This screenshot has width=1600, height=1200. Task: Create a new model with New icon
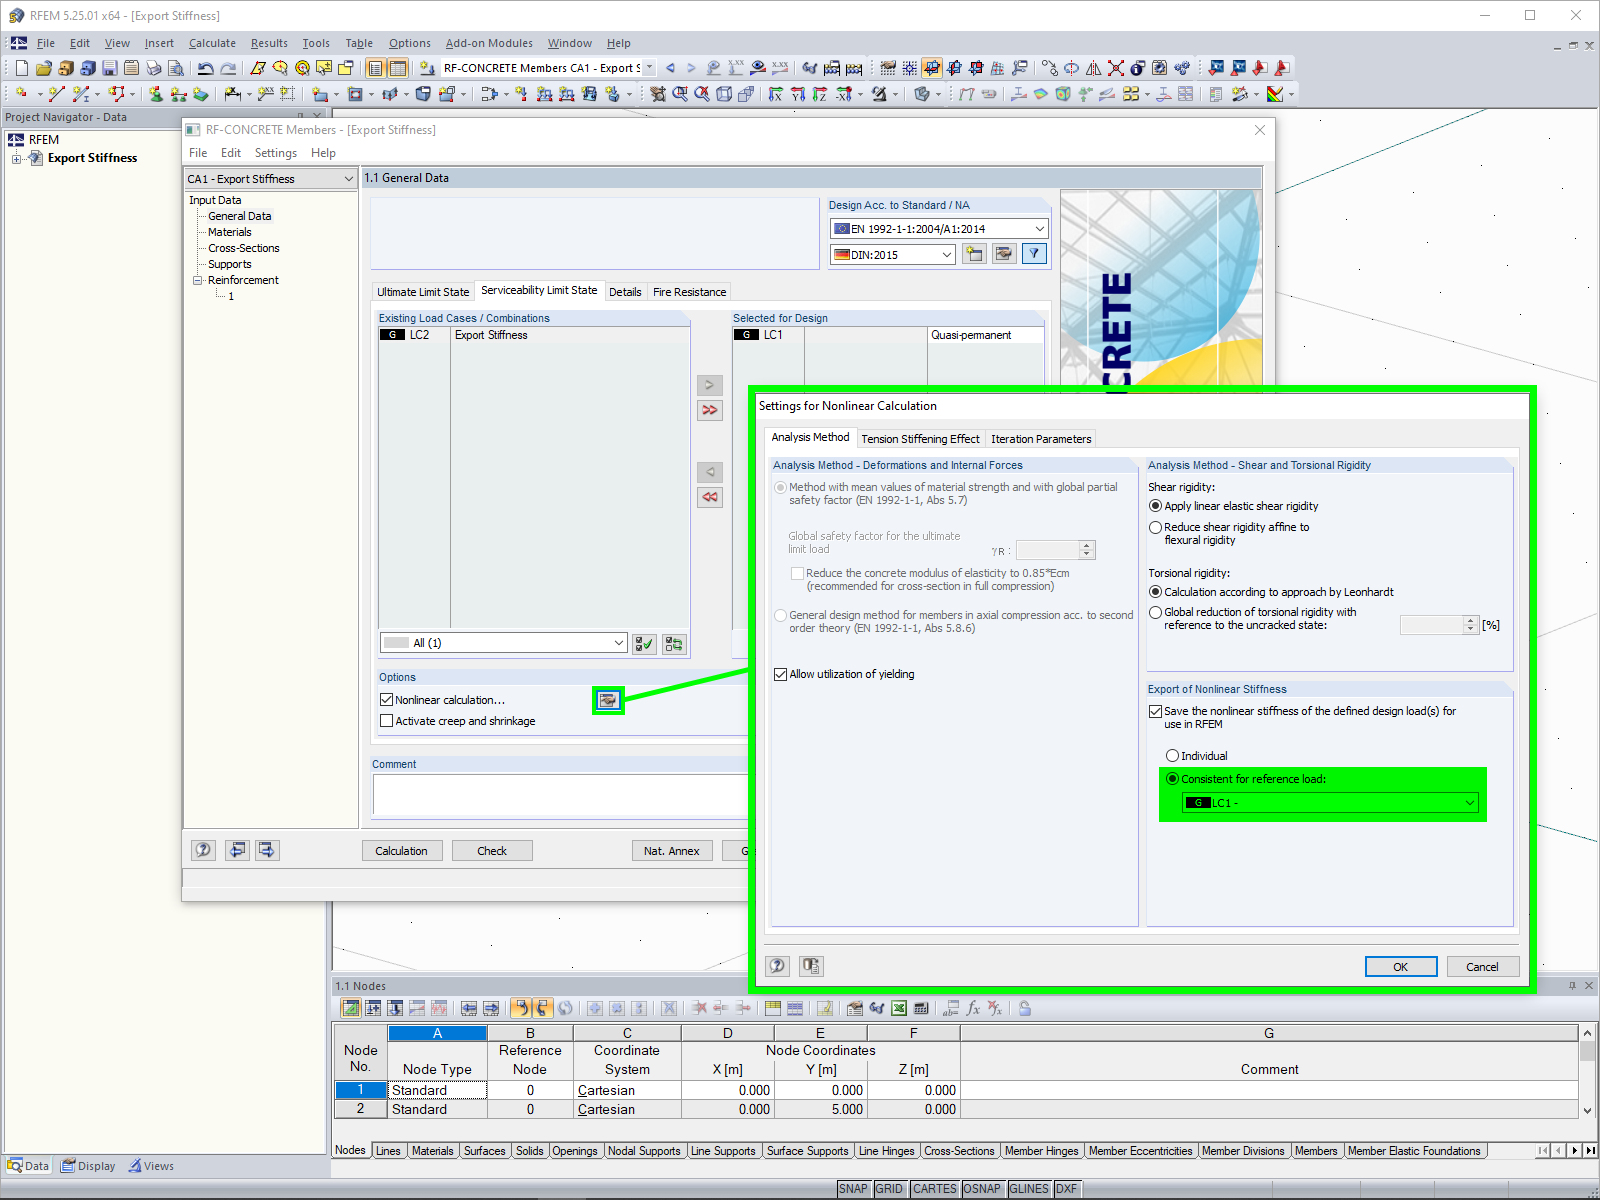coord(21,68)
